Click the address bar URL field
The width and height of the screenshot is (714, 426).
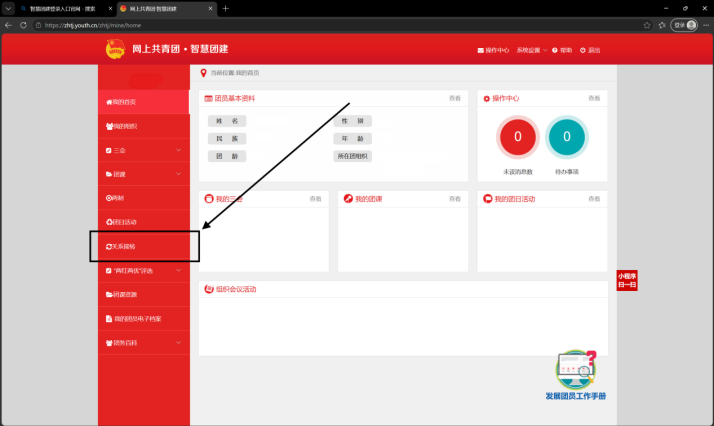point(337,25)
